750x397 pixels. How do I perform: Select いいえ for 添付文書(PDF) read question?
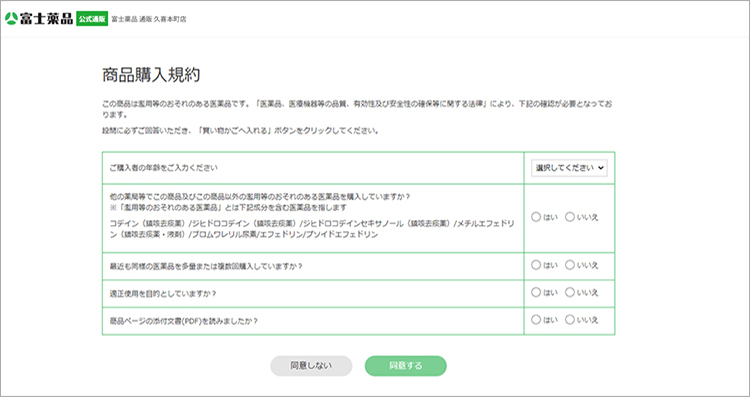pos(570,320)
